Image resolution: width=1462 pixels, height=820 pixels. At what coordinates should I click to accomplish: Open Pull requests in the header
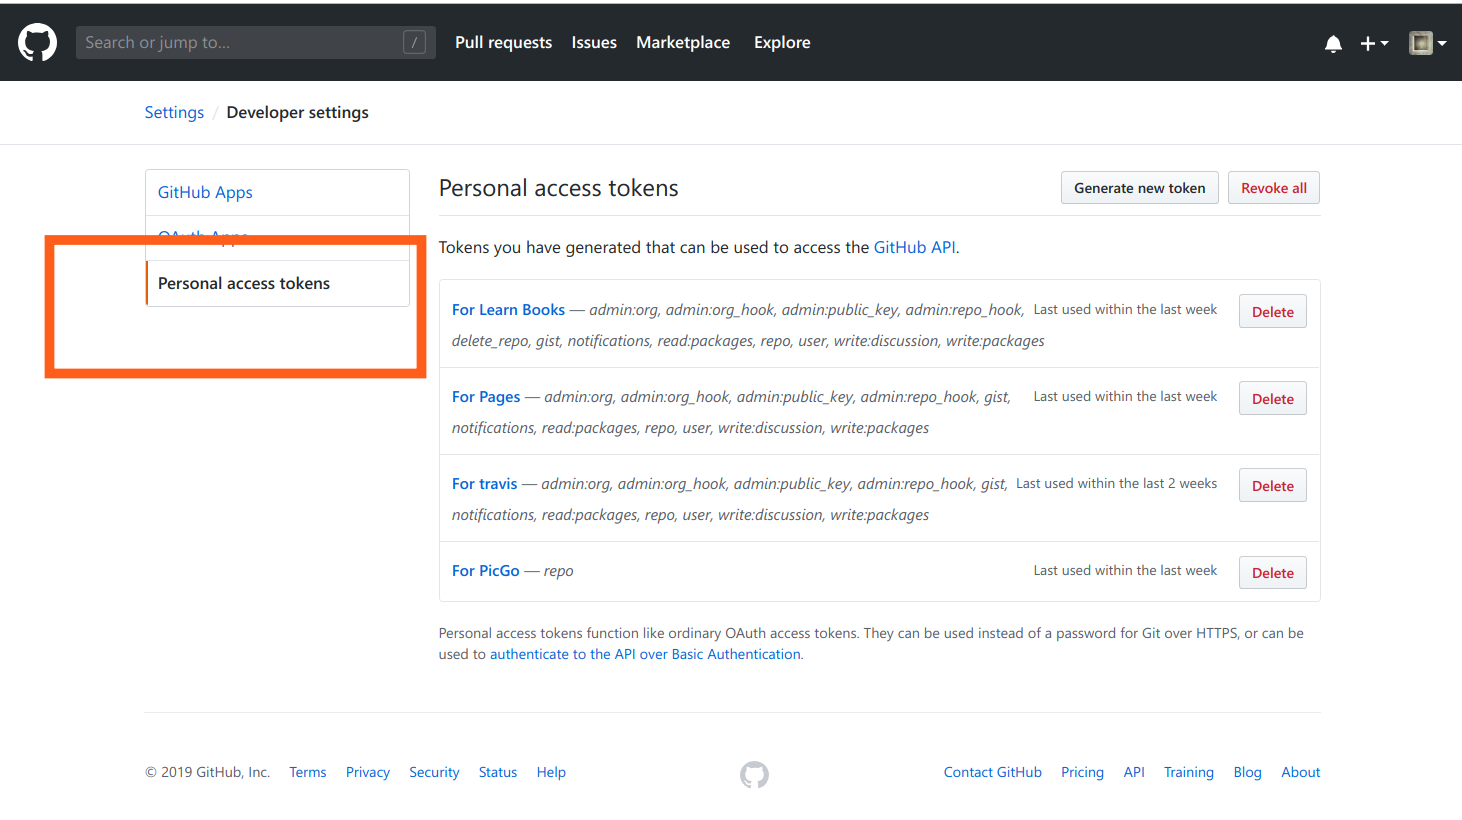(x=503, y=42)
